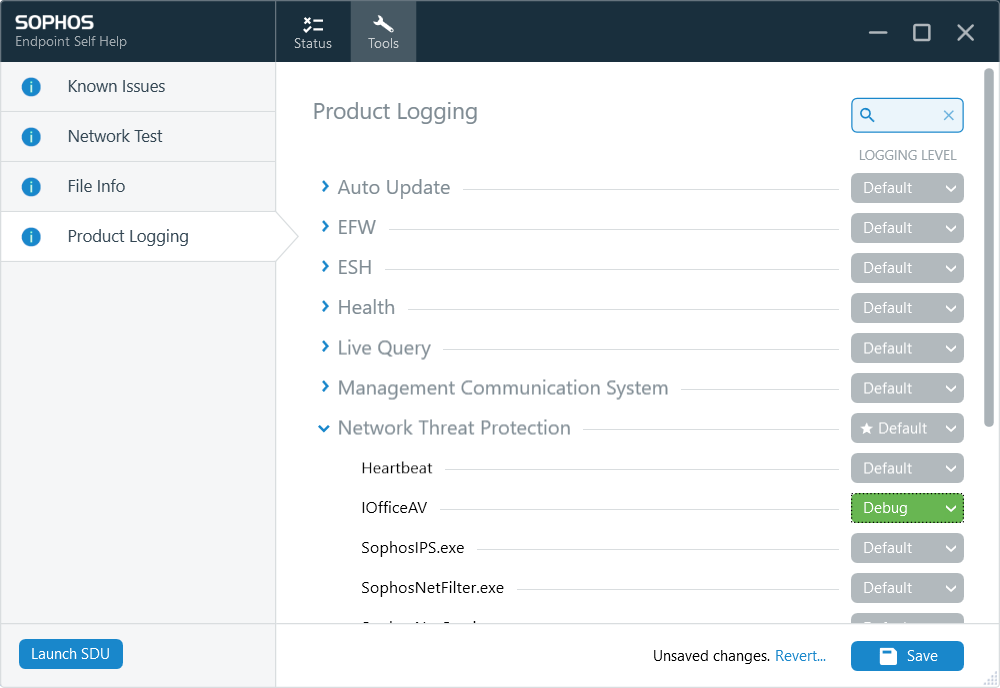Click the info icon beside Known Issues
This screenshot has height=688, width=1000.
click(31, 87)
